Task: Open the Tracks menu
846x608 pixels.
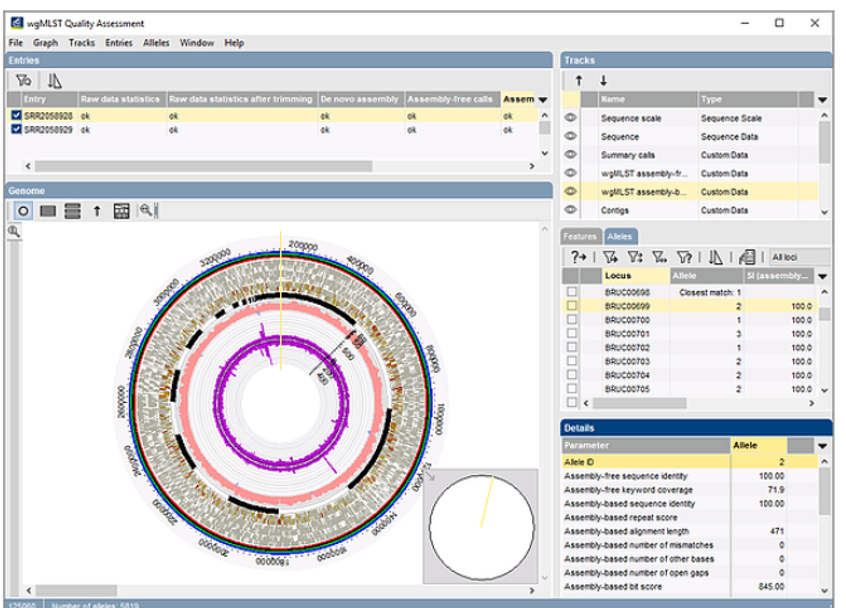Action: [x=81, y=43]
